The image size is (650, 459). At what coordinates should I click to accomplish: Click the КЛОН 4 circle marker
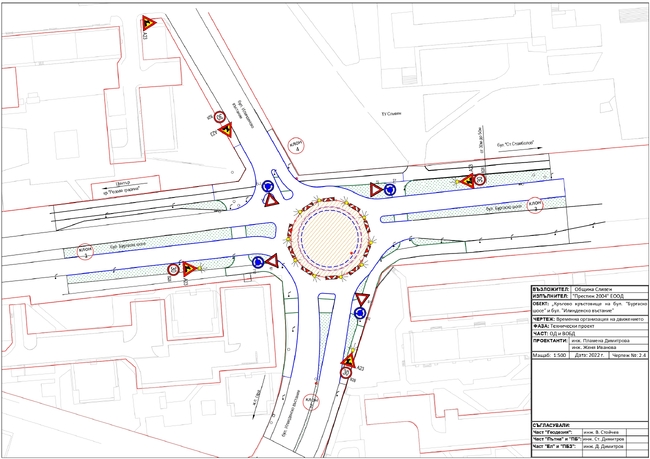[x=296, y=146]
